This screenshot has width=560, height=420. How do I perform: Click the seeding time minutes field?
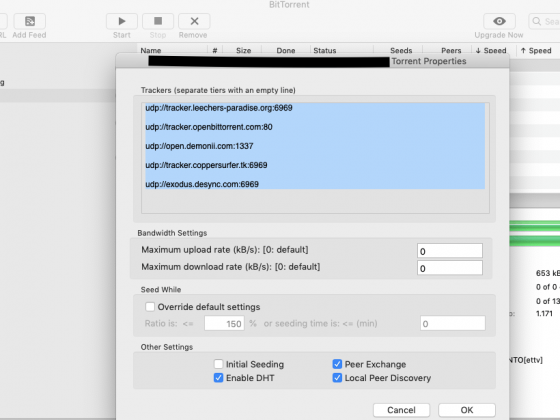452,323
